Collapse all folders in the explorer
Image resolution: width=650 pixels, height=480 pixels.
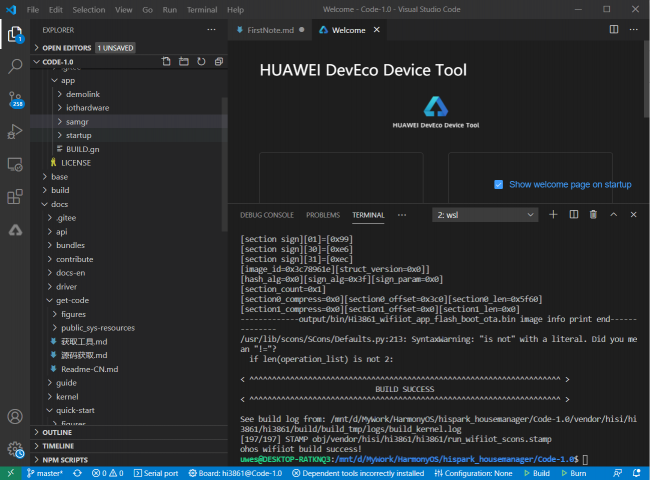click(219, 62)
